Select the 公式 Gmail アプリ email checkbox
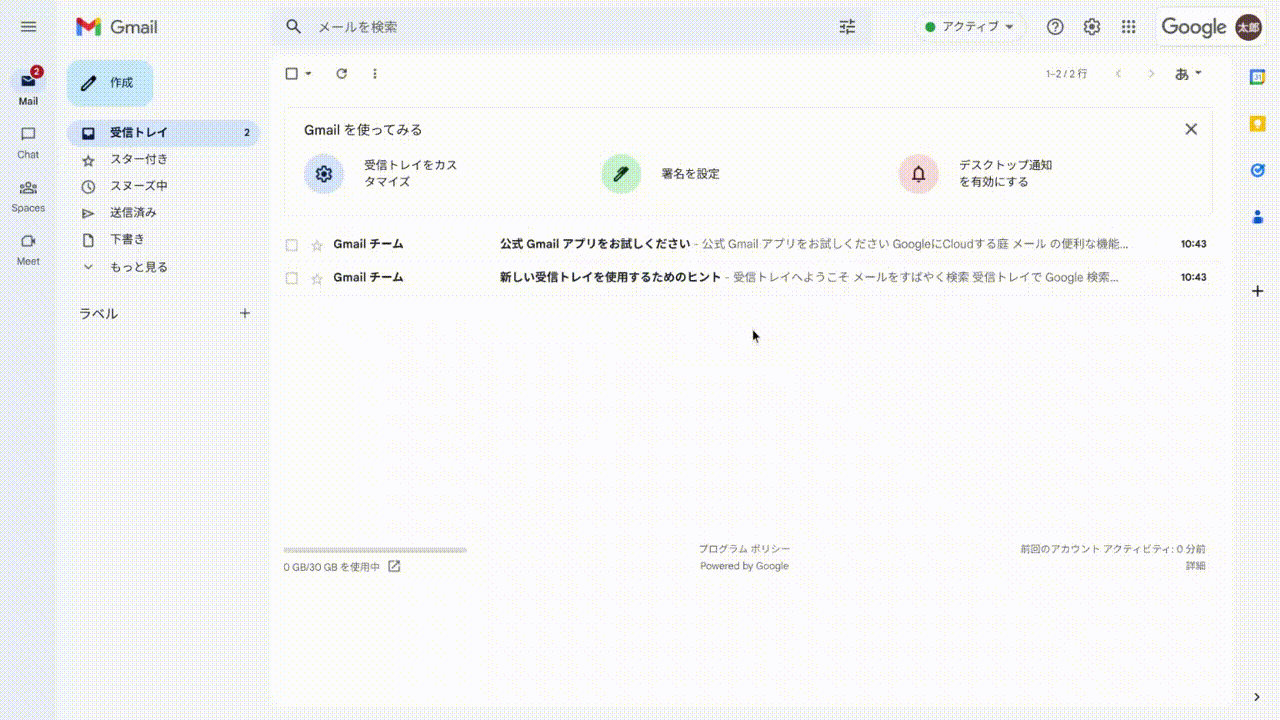 [x=292, y=245]
